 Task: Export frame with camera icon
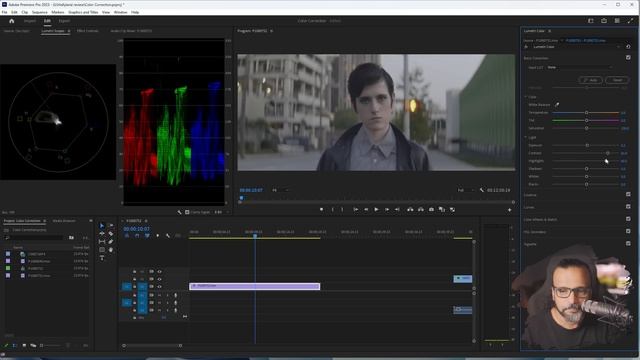point(431,209)
